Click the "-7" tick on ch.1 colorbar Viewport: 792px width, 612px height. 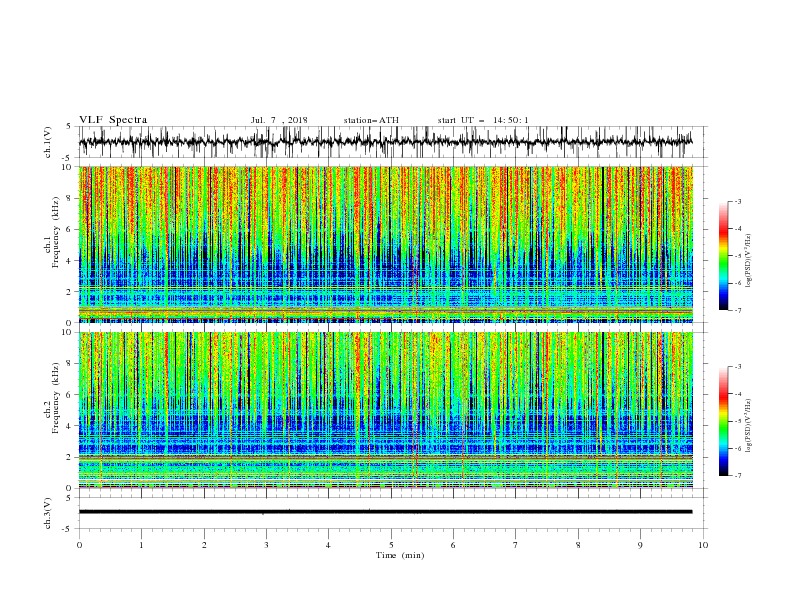point(738,310)
